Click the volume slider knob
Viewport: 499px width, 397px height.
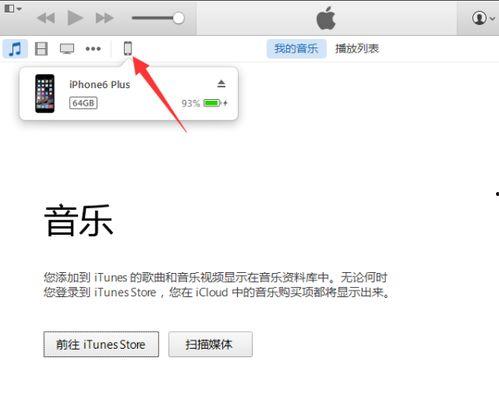click(x=179, y=18)
